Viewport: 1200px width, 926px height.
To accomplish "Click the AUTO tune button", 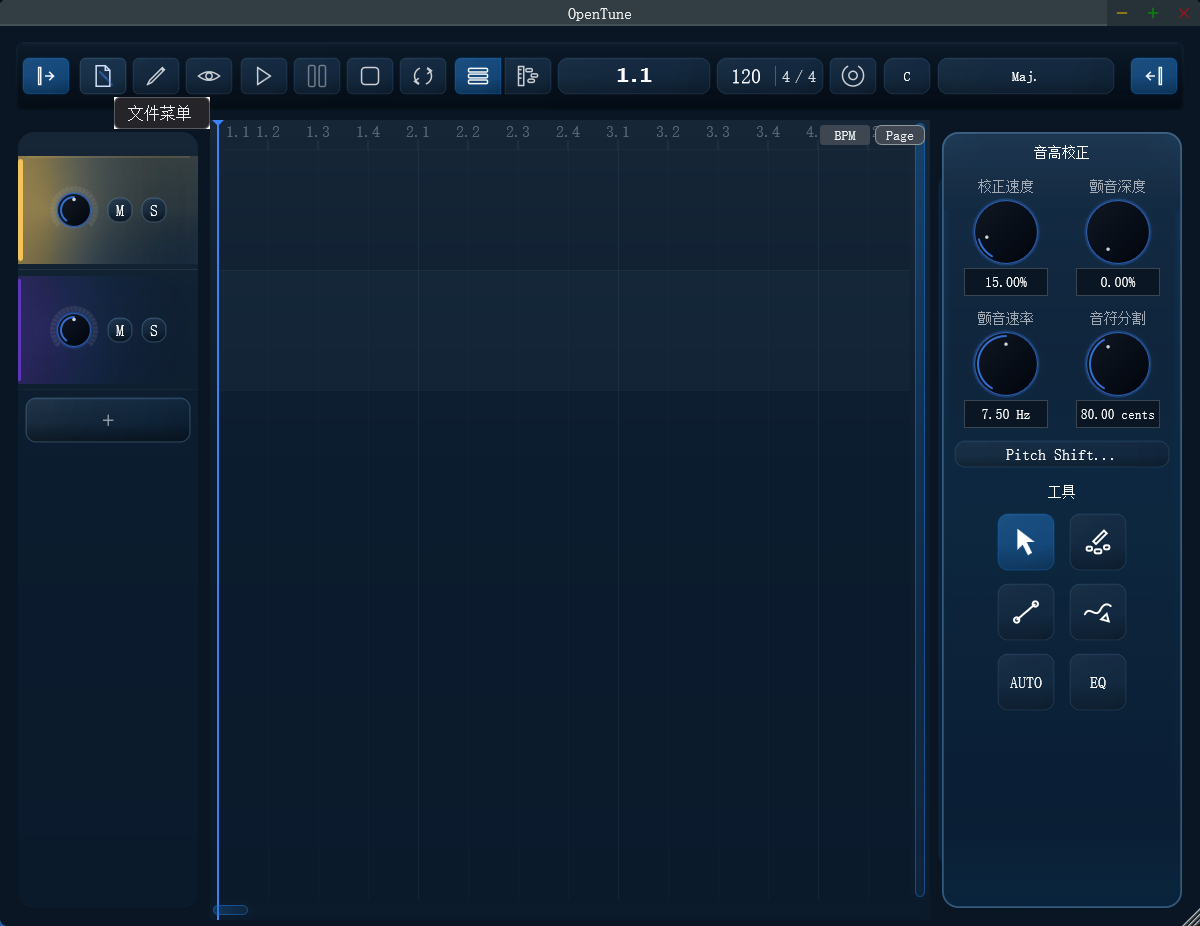I will point(1026,682).
